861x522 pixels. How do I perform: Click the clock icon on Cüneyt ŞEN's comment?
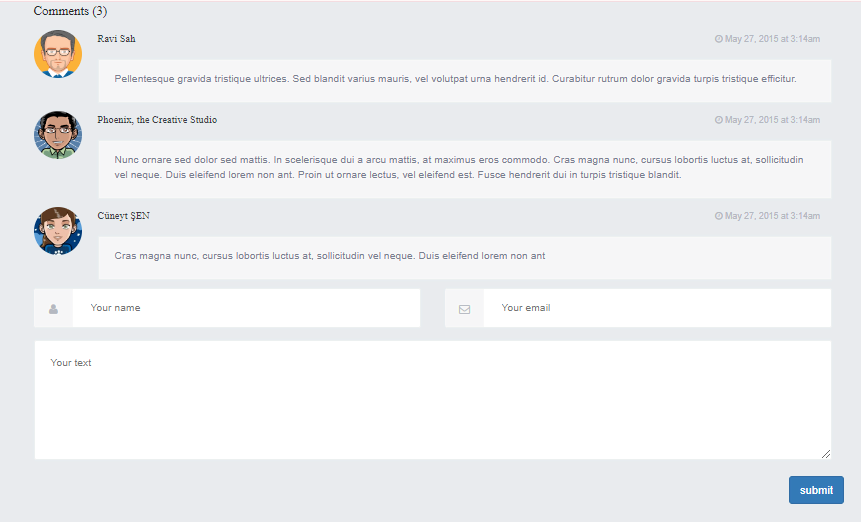click(718, 216)
